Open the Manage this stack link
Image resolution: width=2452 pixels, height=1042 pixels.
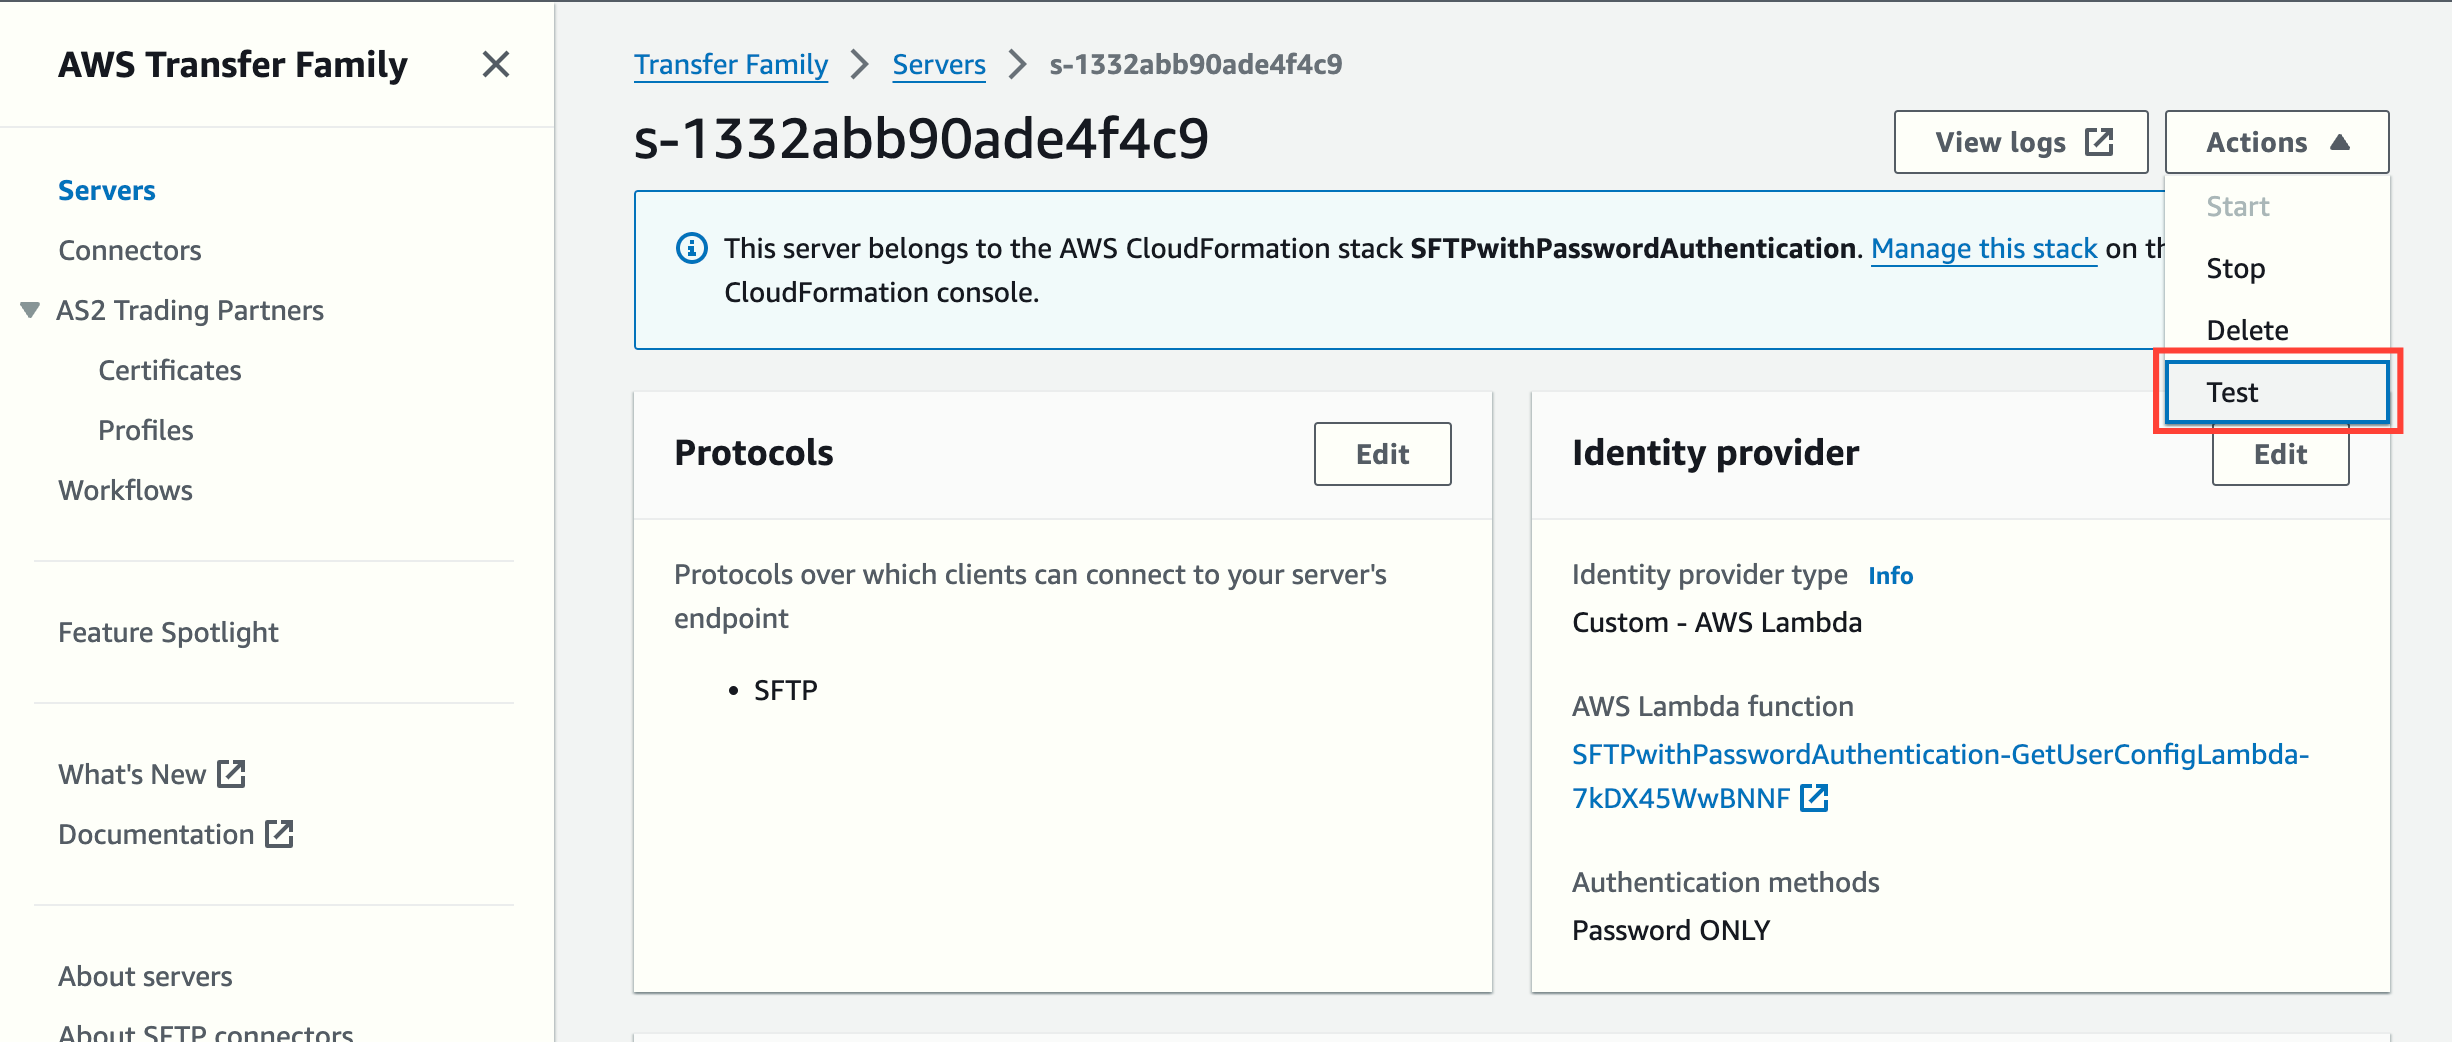1983,248
